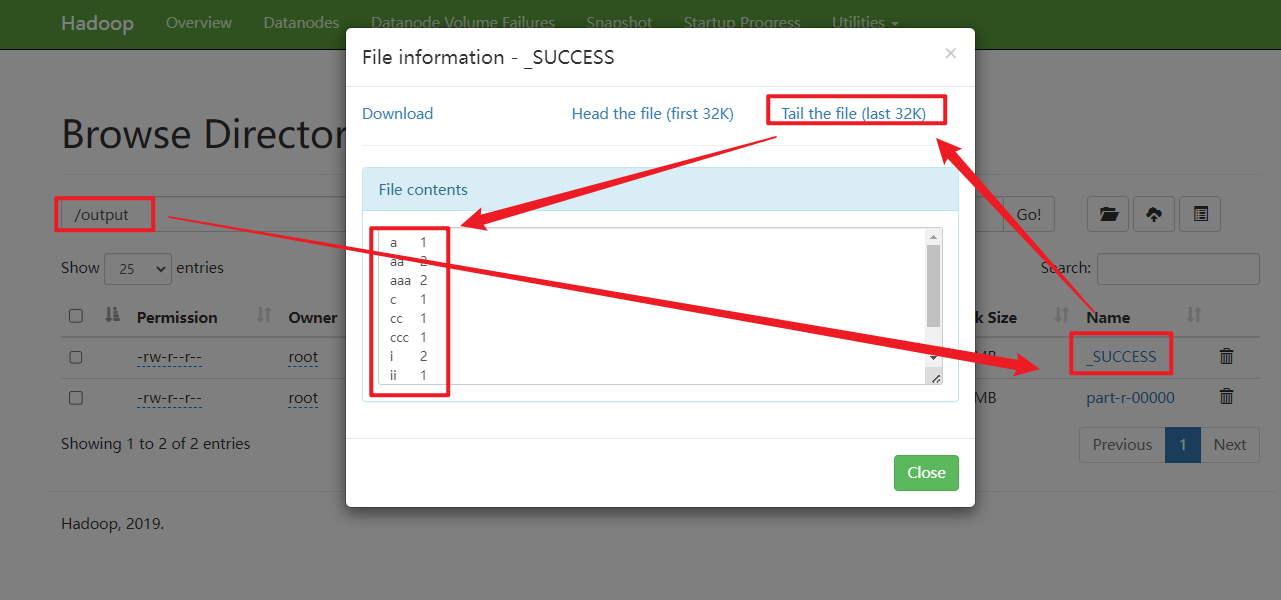This screenshot has width=1281, height=600.
Task: Select page 1 in the pagination
Action: tap(1183, 445)
